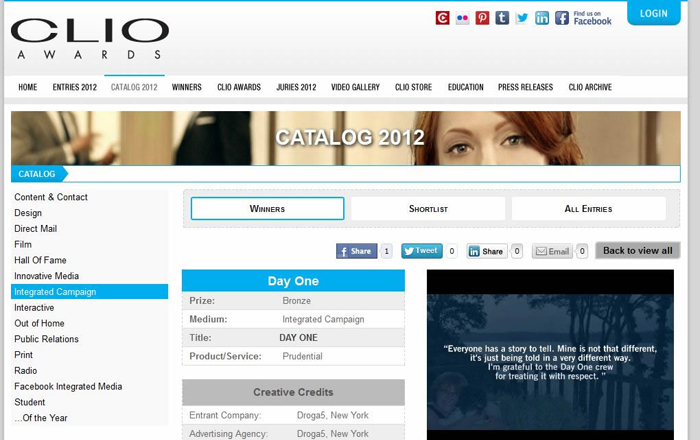
Task: Select Innovative Media category
Action: [46, 276]
